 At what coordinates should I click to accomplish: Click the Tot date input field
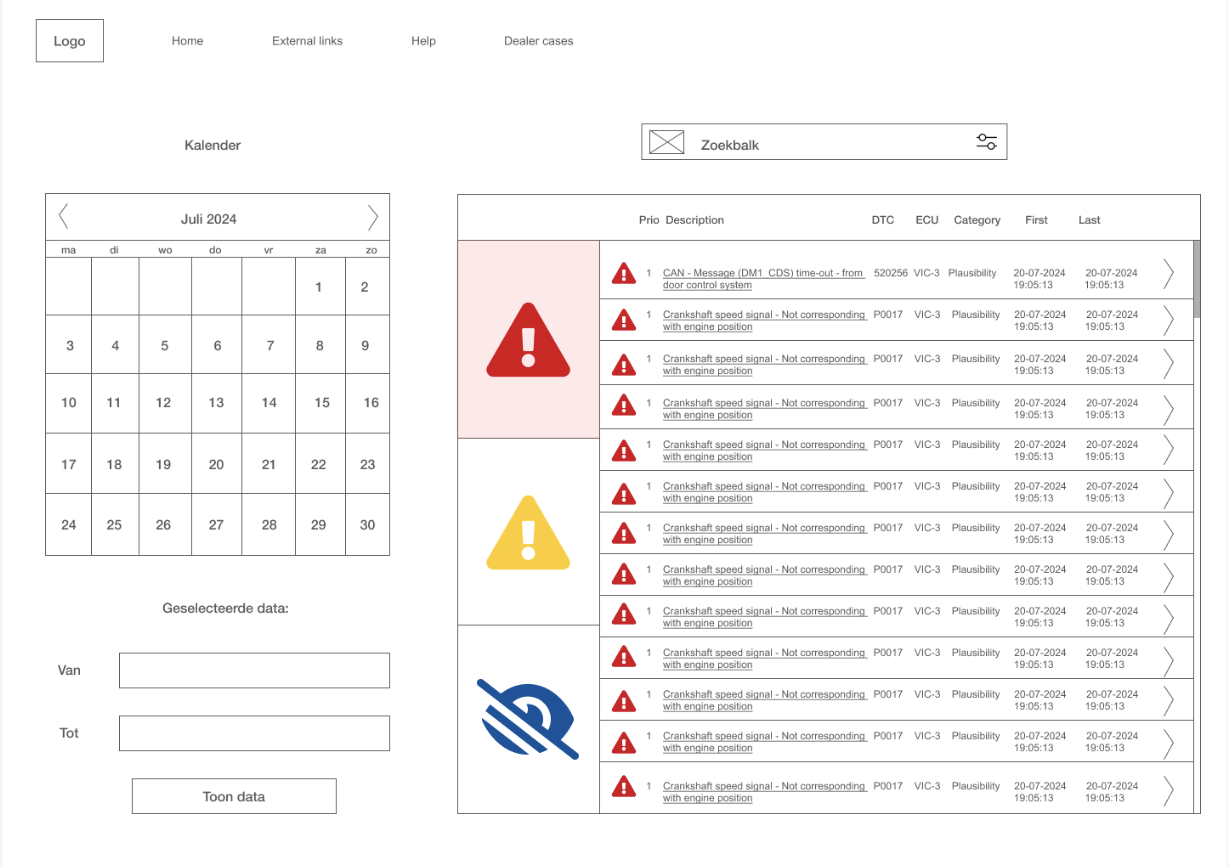[x=254, y=733]
